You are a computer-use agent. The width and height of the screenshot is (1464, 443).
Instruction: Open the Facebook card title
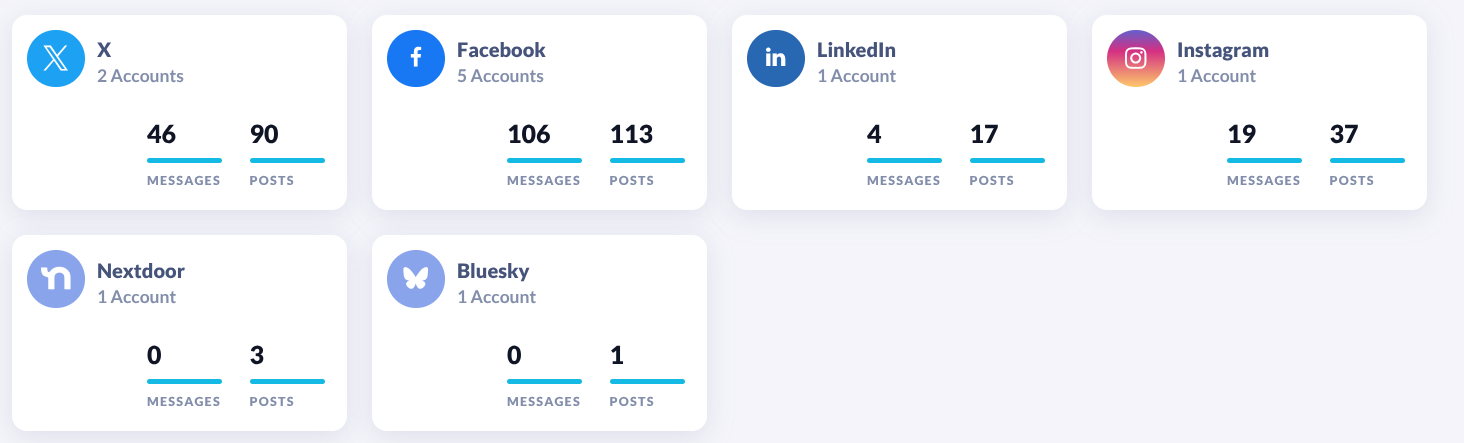click(x=501, y=50)
